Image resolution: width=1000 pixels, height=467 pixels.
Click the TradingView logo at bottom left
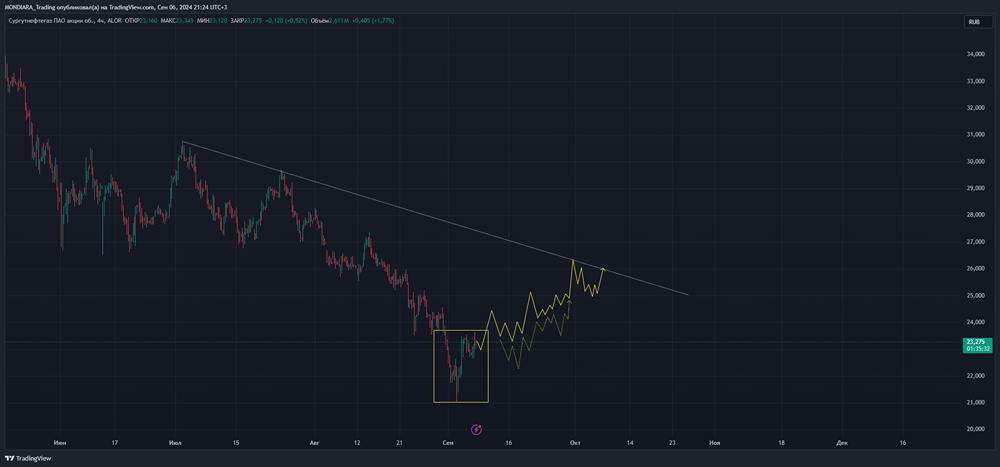tap(27, 458)
